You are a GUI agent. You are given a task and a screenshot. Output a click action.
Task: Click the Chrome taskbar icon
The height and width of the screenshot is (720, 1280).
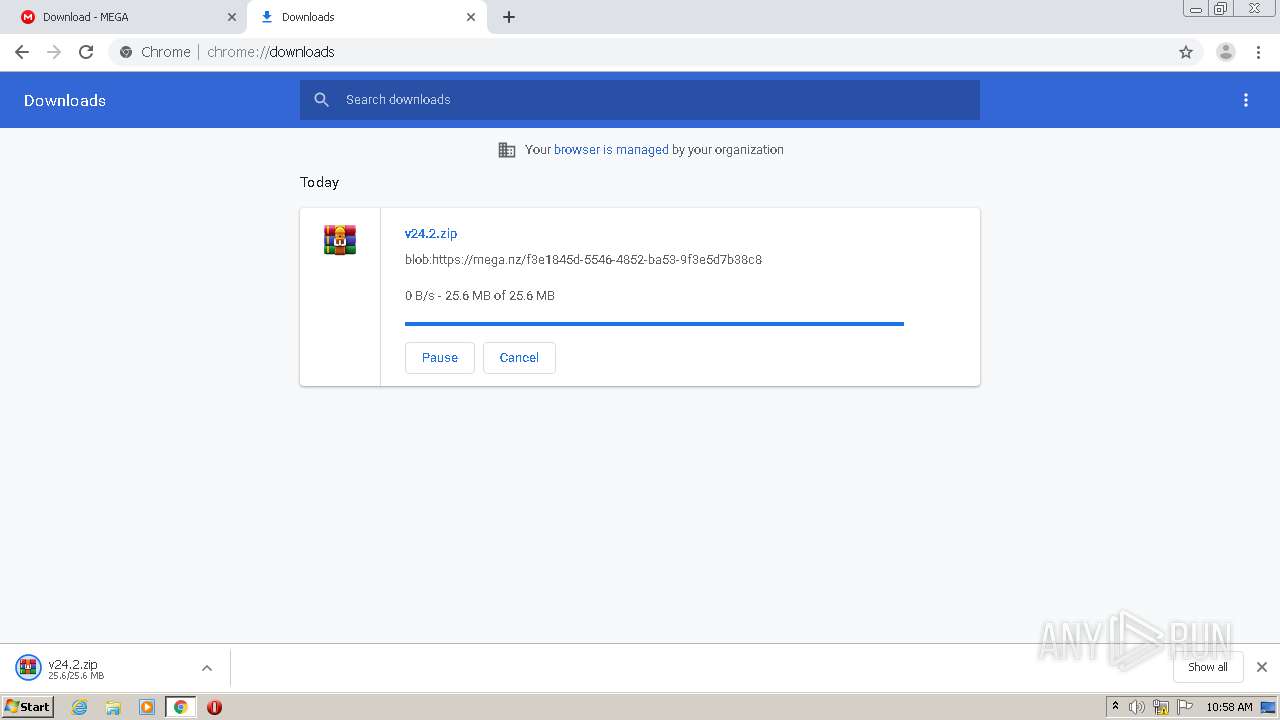tap(180, 707)
